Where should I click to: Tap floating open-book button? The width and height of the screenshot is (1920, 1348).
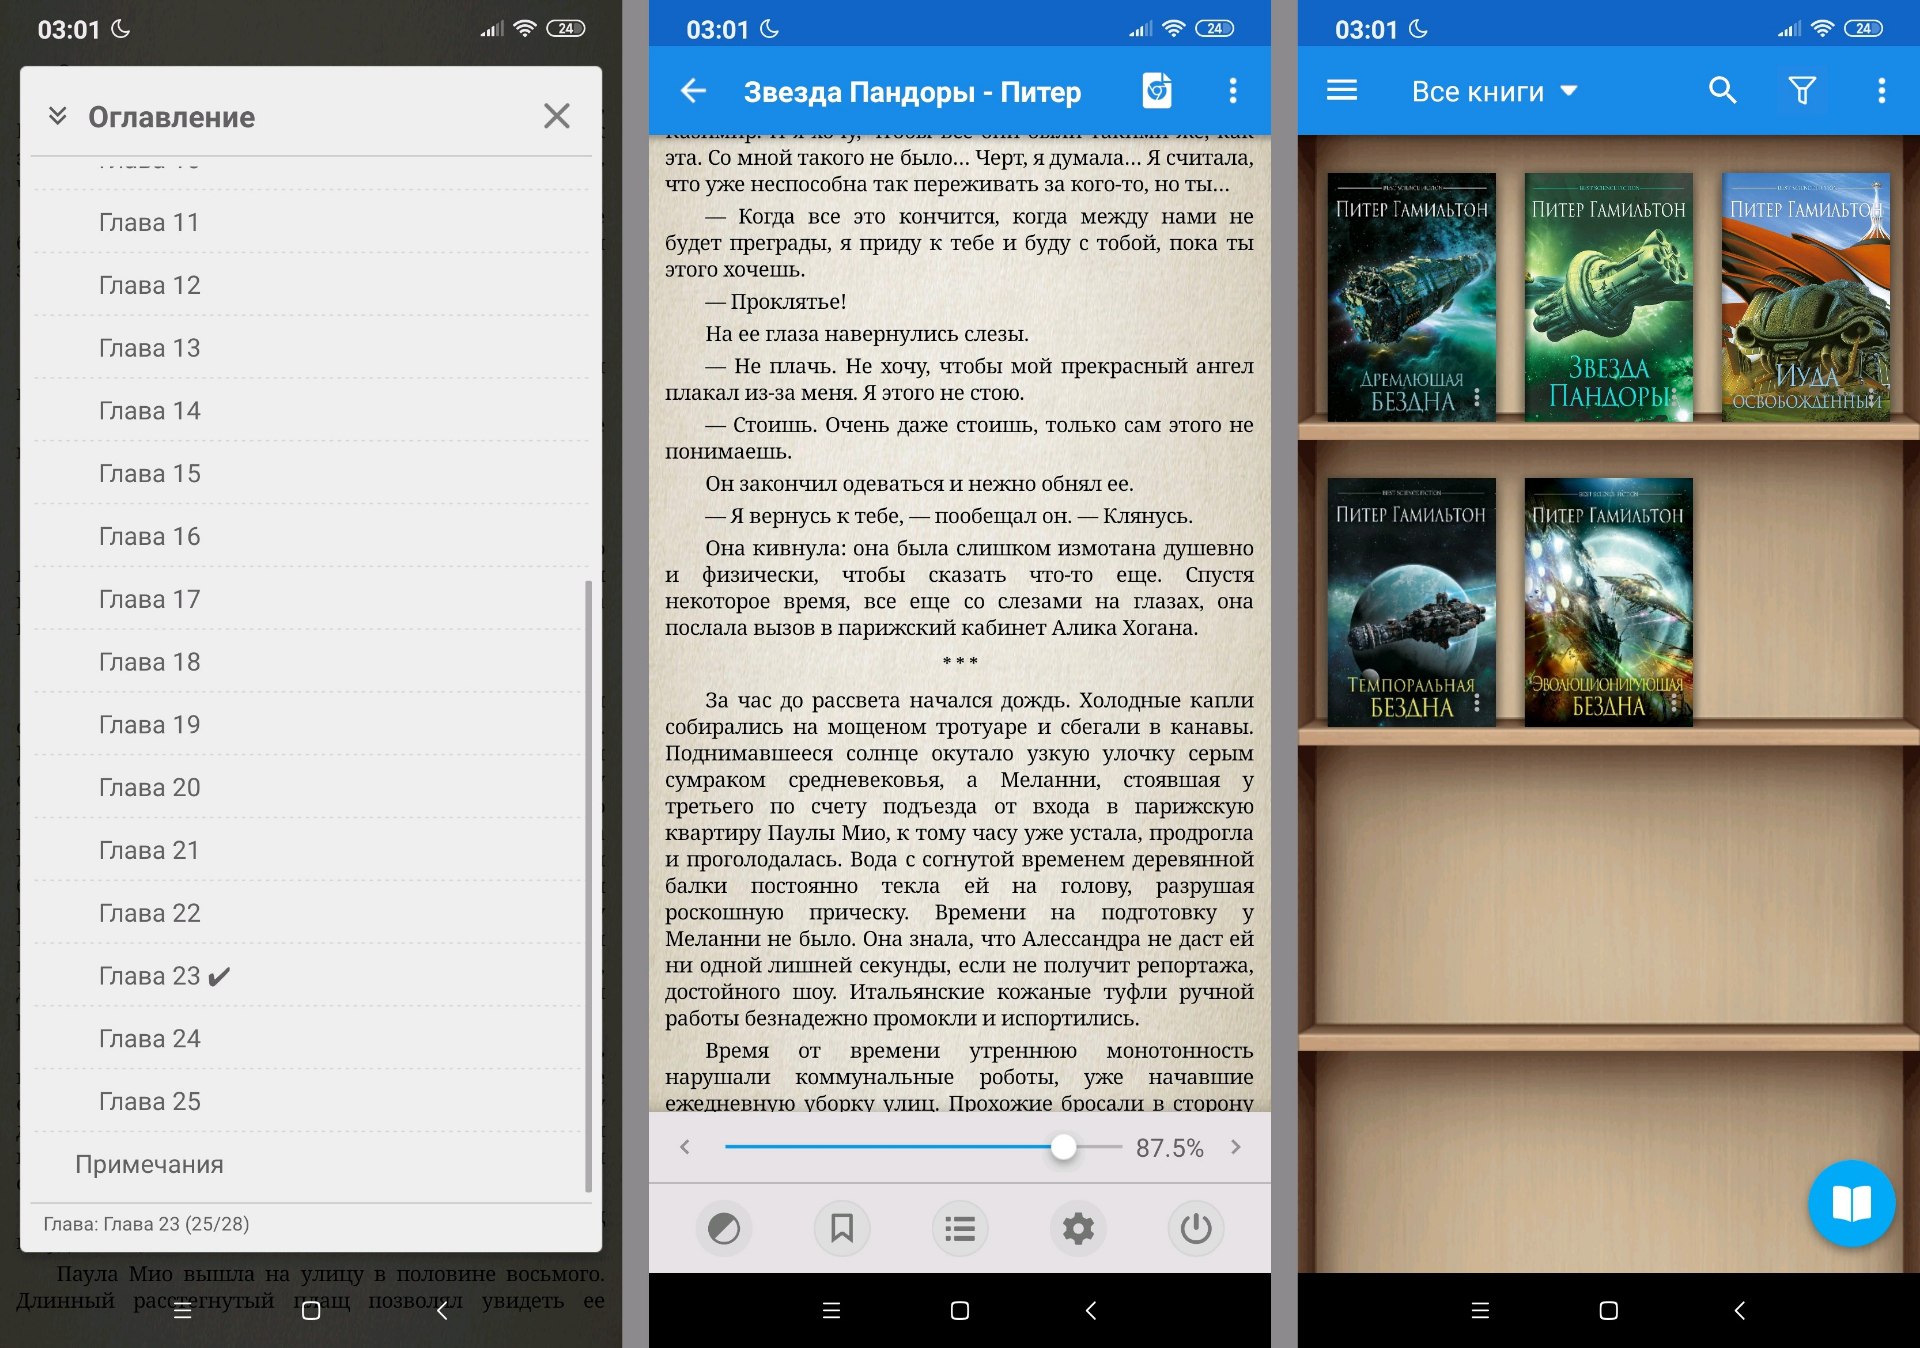pyautogui.click(x=1851, y=1203)
